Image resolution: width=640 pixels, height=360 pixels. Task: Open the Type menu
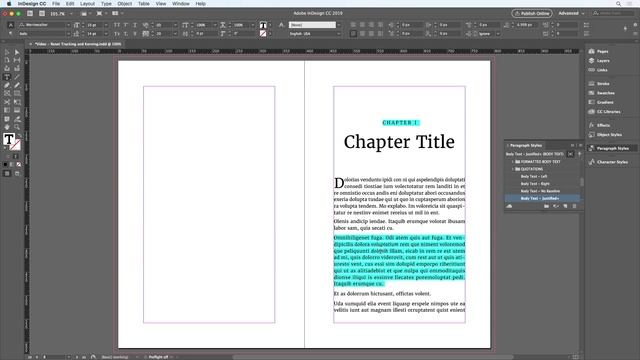(106, 4)
